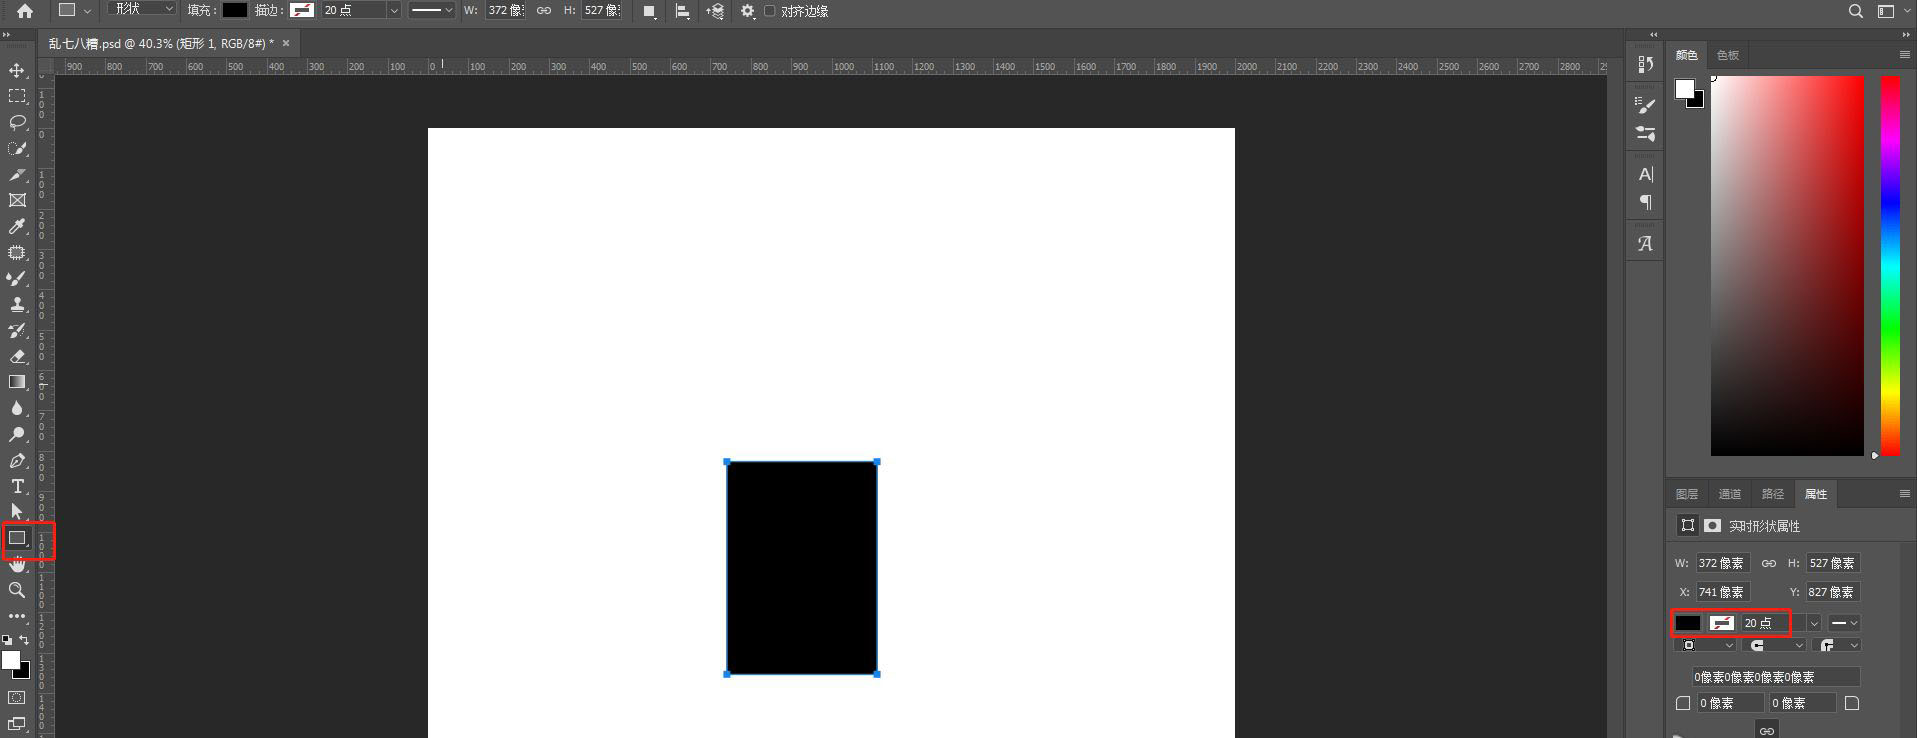1917x738 pixels.
Task: Select the Hand tool
Action: [x=17, y=565]
